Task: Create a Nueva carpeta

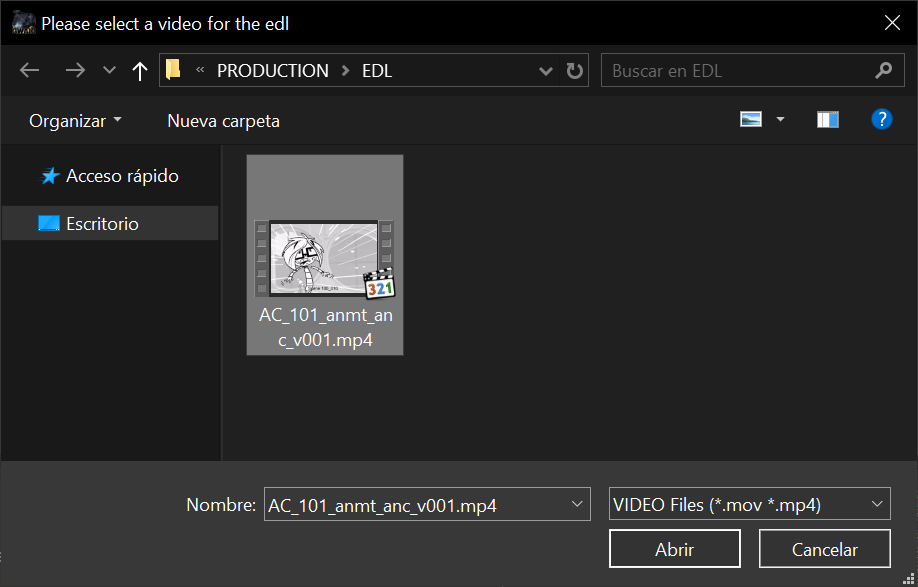Action: pyautogui.click(x=223, y=121)
